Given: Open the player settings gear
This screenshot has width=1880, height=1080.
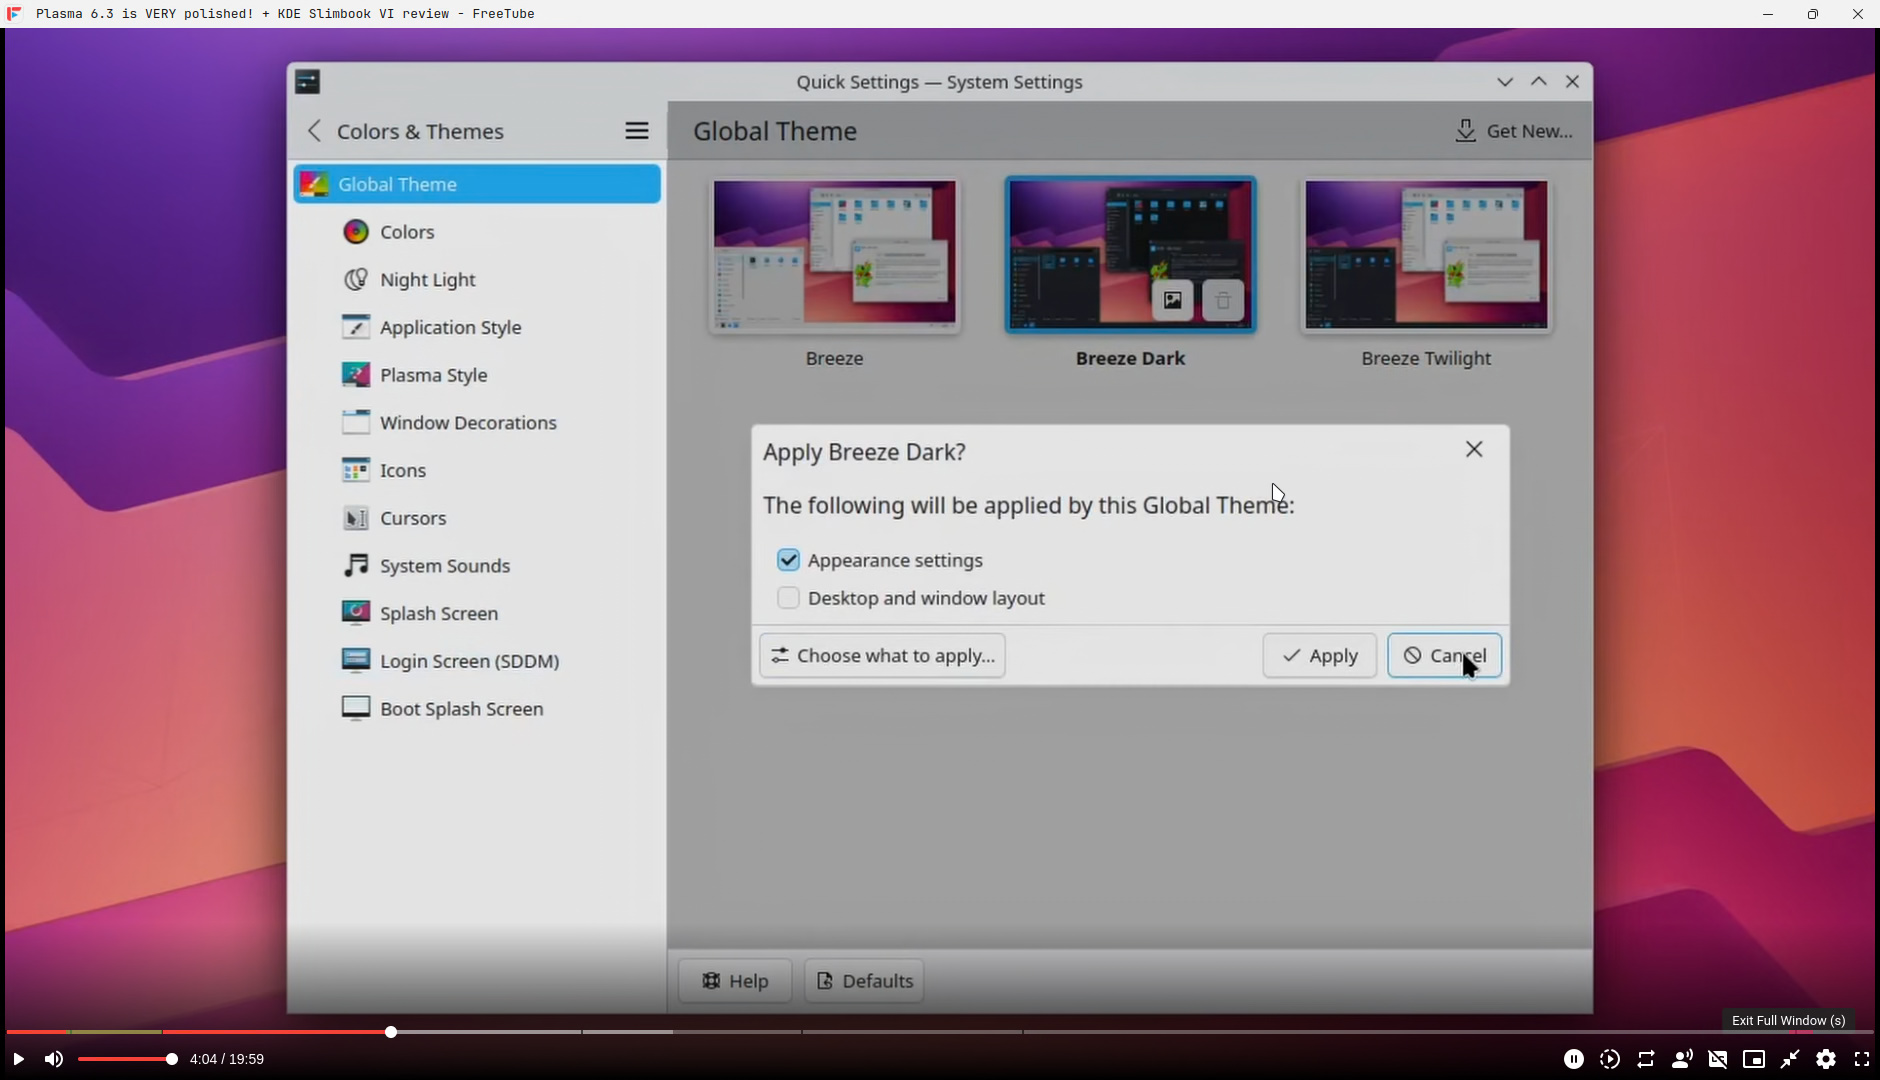Looking at the screenshot, I should coord(1826,1059).
